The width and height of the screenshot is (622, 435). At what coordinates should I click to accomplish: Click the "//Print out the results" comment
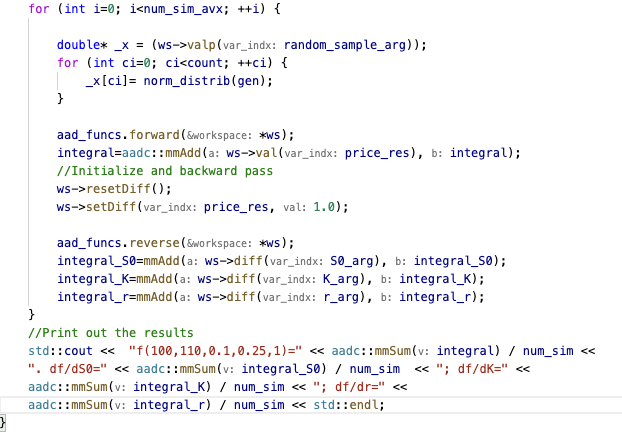click(111, 333)
